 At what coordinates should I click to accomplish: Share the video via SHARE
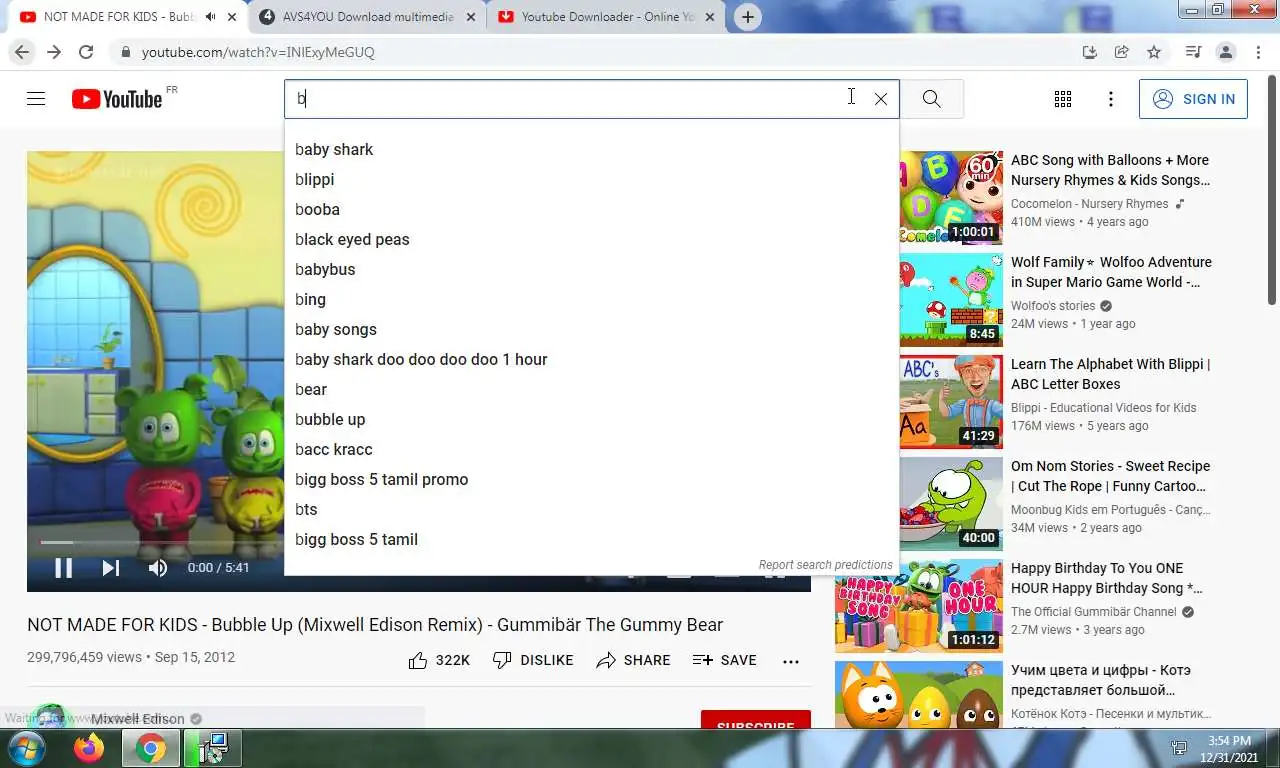633,660
